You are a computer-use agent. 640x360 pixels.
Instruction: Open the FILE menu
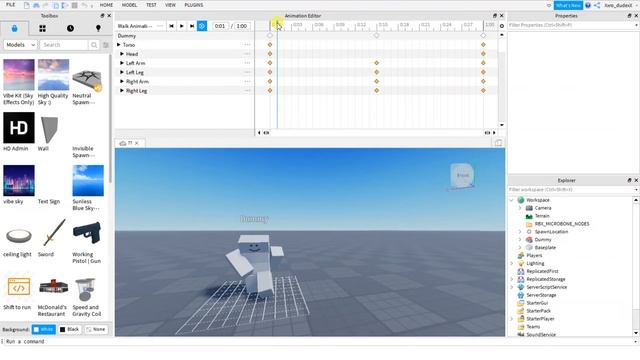(11, 5)
